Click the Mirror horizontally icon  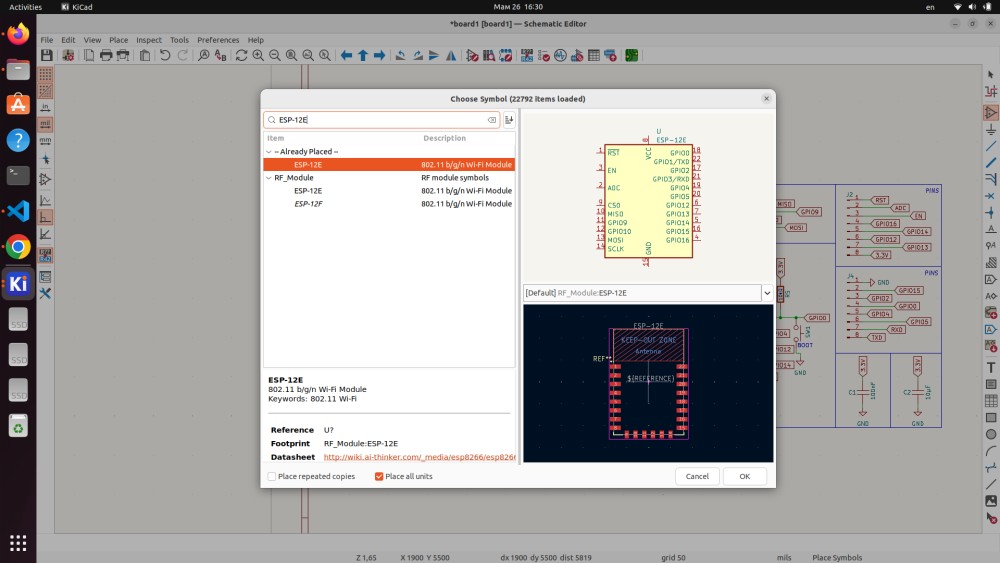451,55
